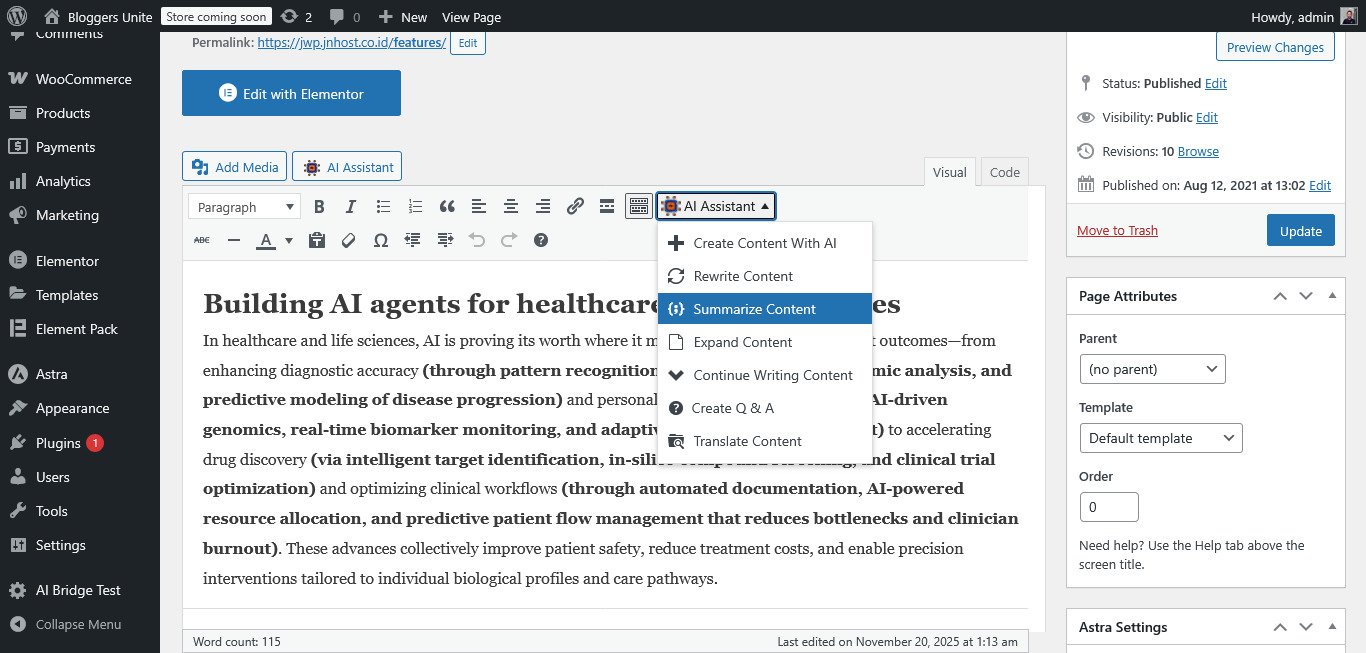Image resolution: width=1366 pixels, height=653 pixels.
Task: Insert the Read More tag
Action: tap(607, 206)
